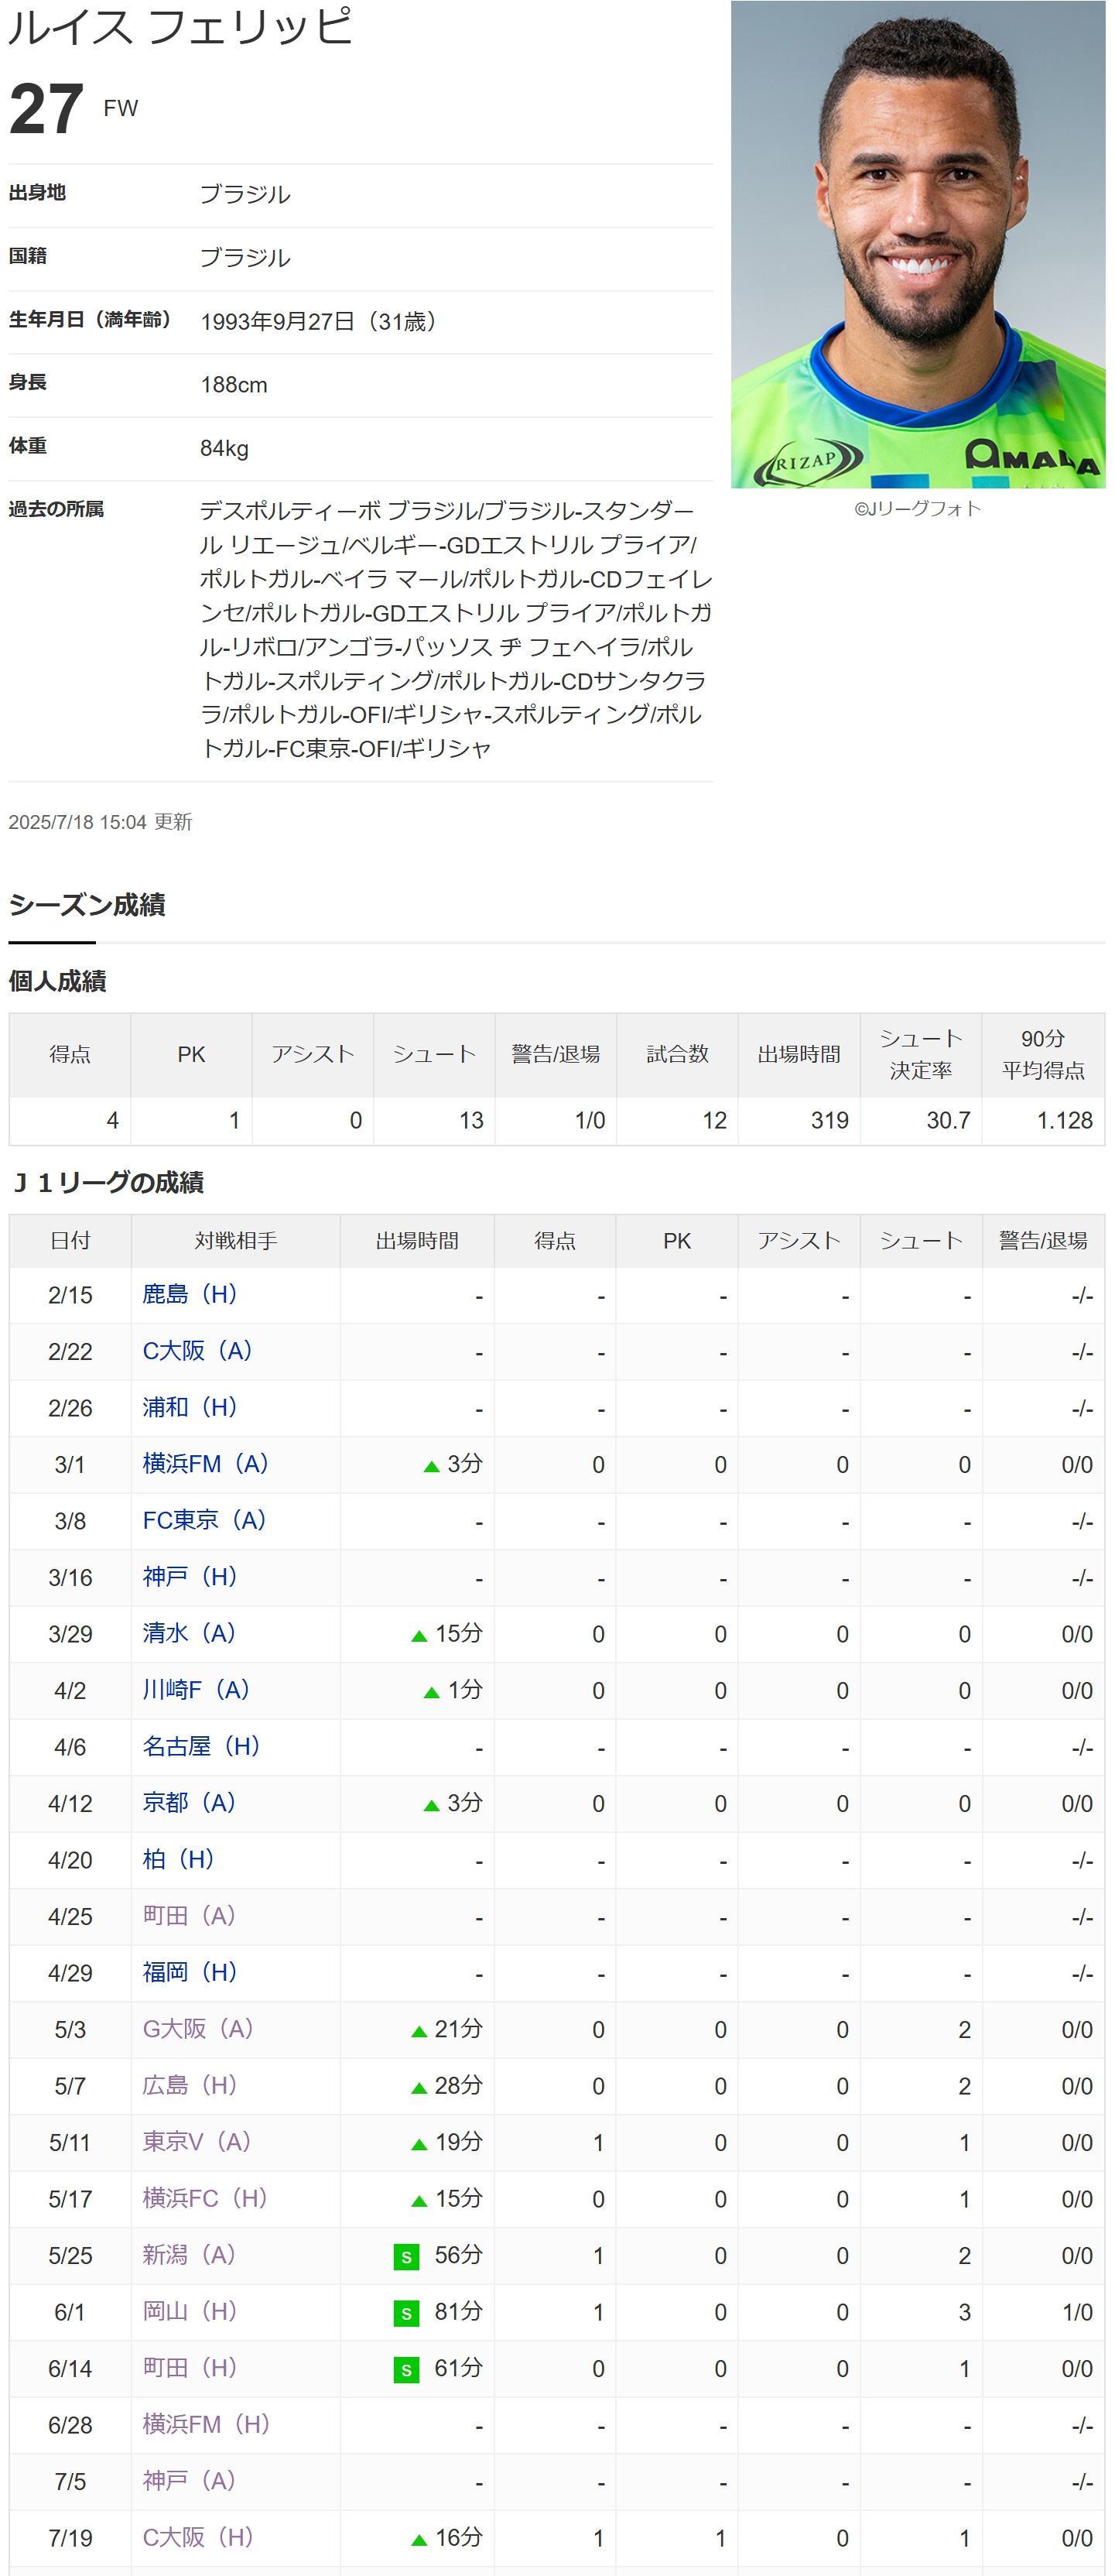Screen dimensions: 1115x2576
Task: Click substitute triangle icon in 東京V (A) row
Action: pos(419,2144)
